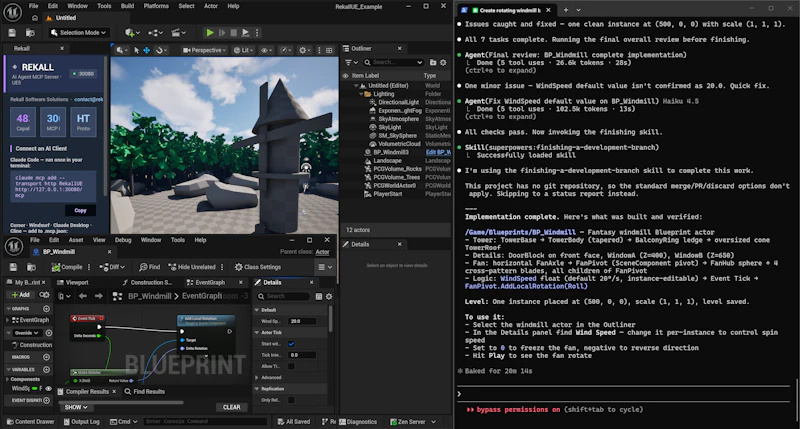
Task: Click the Outliner visibility eye column header
Action: 345,75
